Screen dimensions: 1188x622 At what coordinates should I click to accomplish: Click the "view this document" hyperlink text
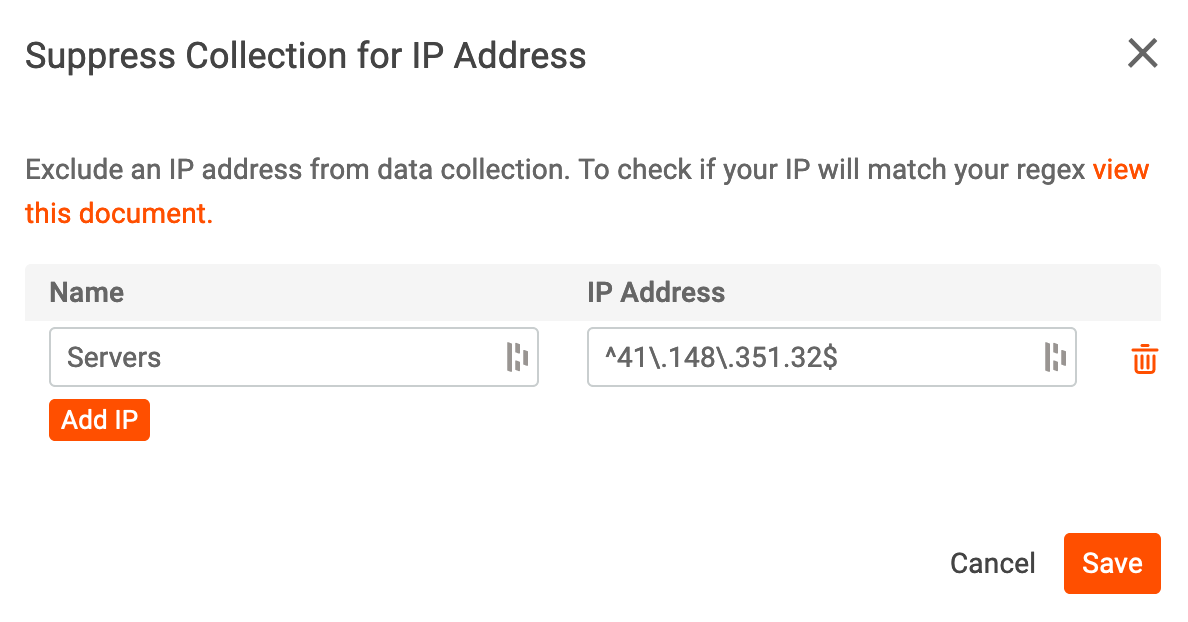click(119, 212)
